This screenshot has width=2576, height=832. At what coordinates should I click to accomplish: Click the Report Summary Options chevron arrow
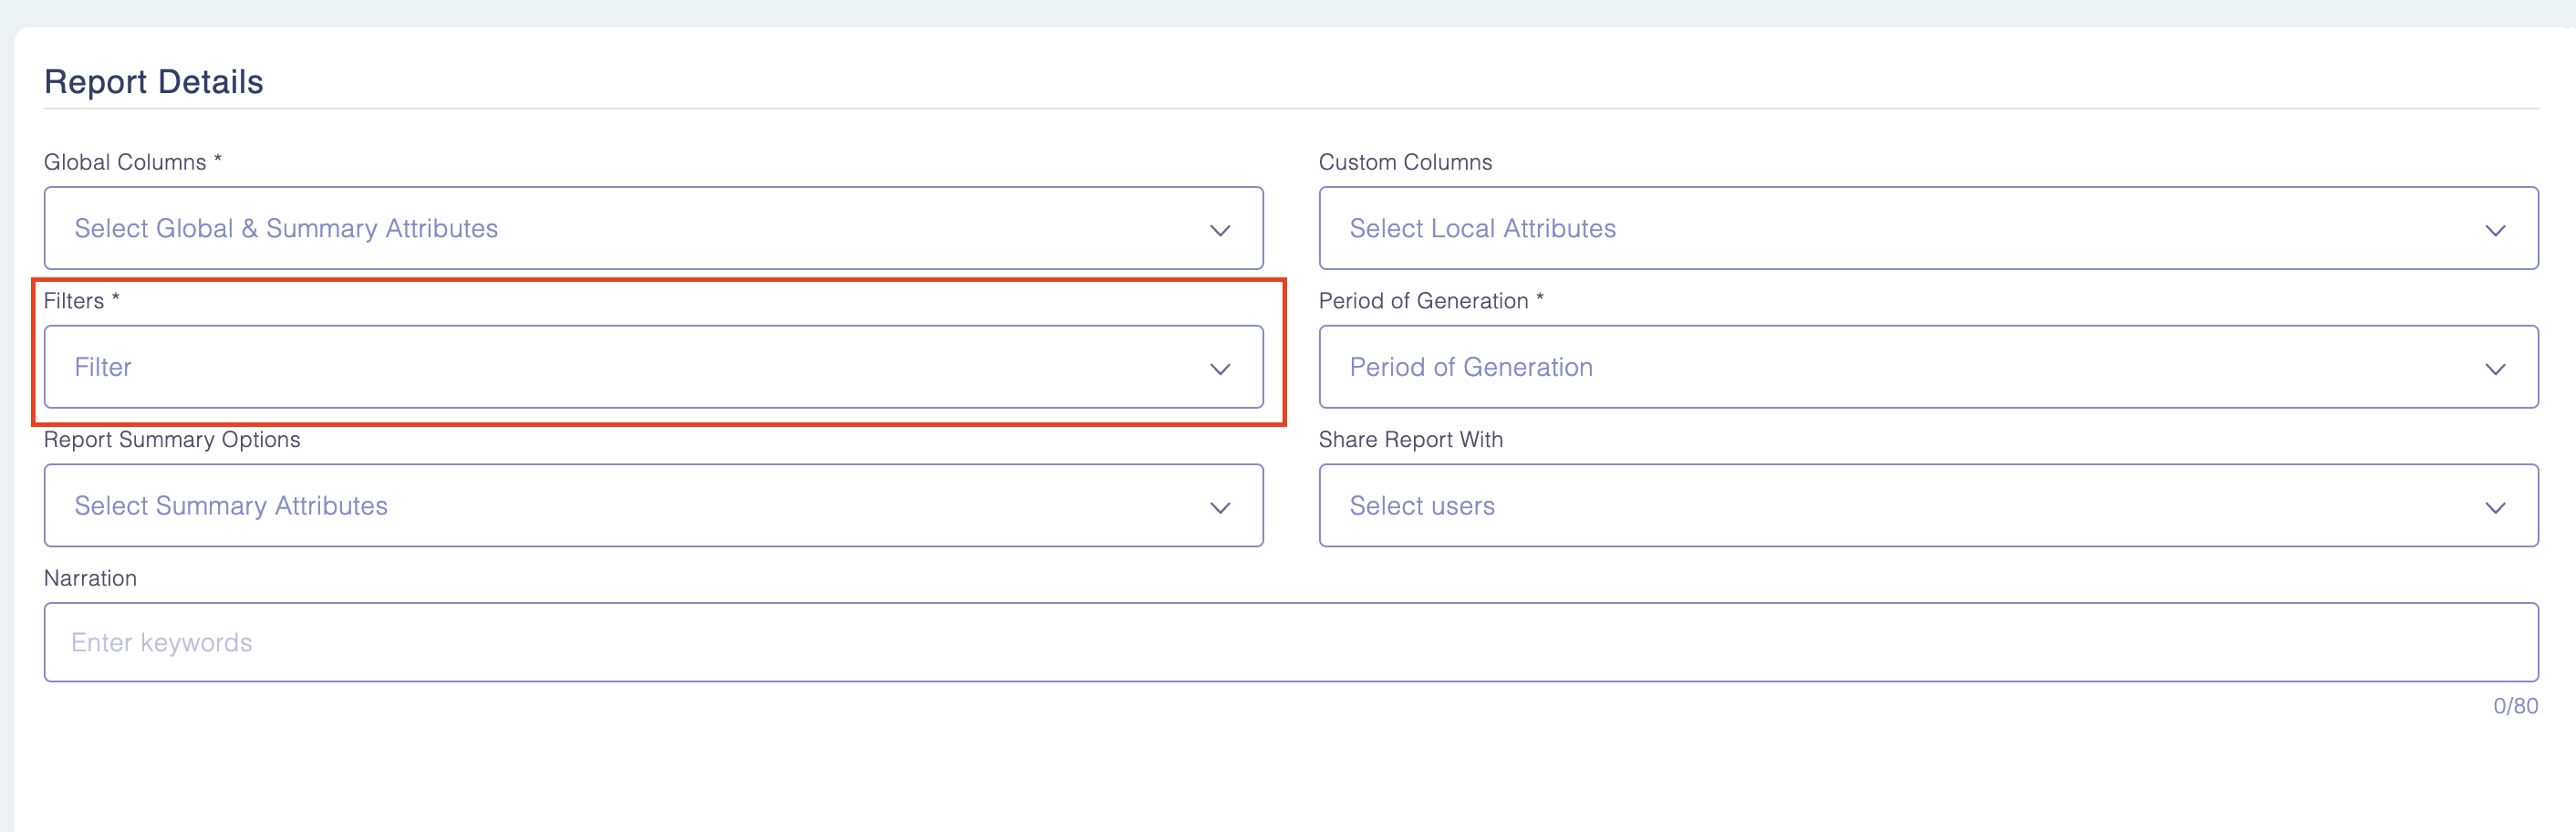click(x=1219, y=507)
